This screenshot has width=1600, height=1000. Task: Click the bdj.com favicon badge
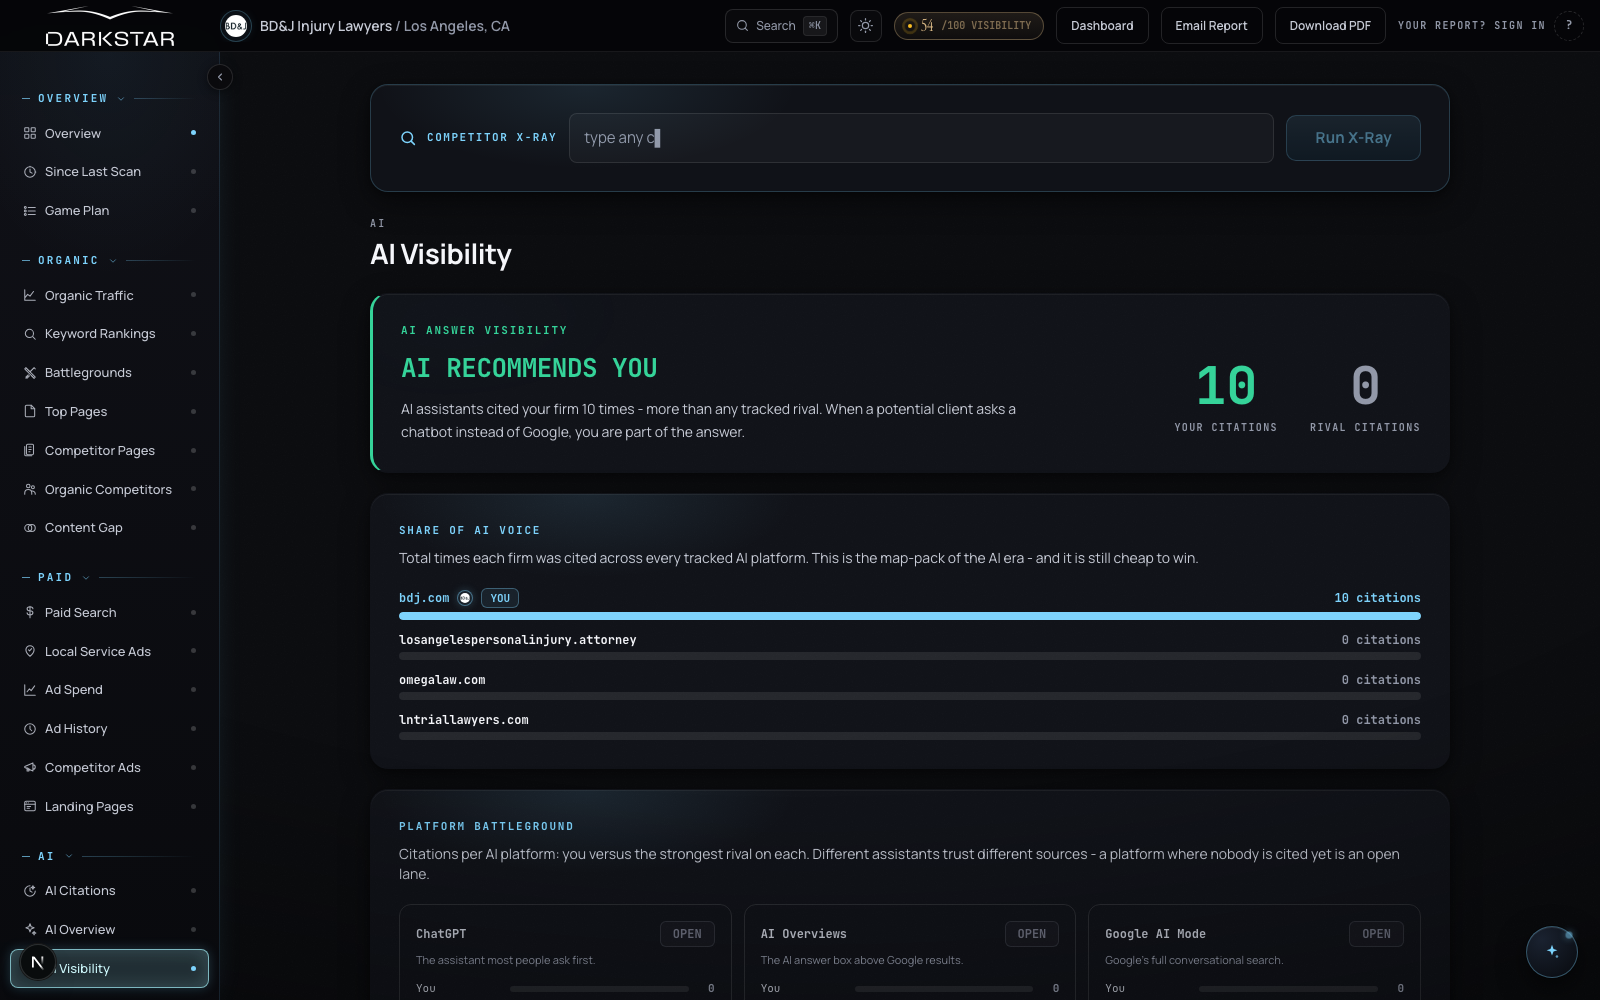(x=465, y=598)
